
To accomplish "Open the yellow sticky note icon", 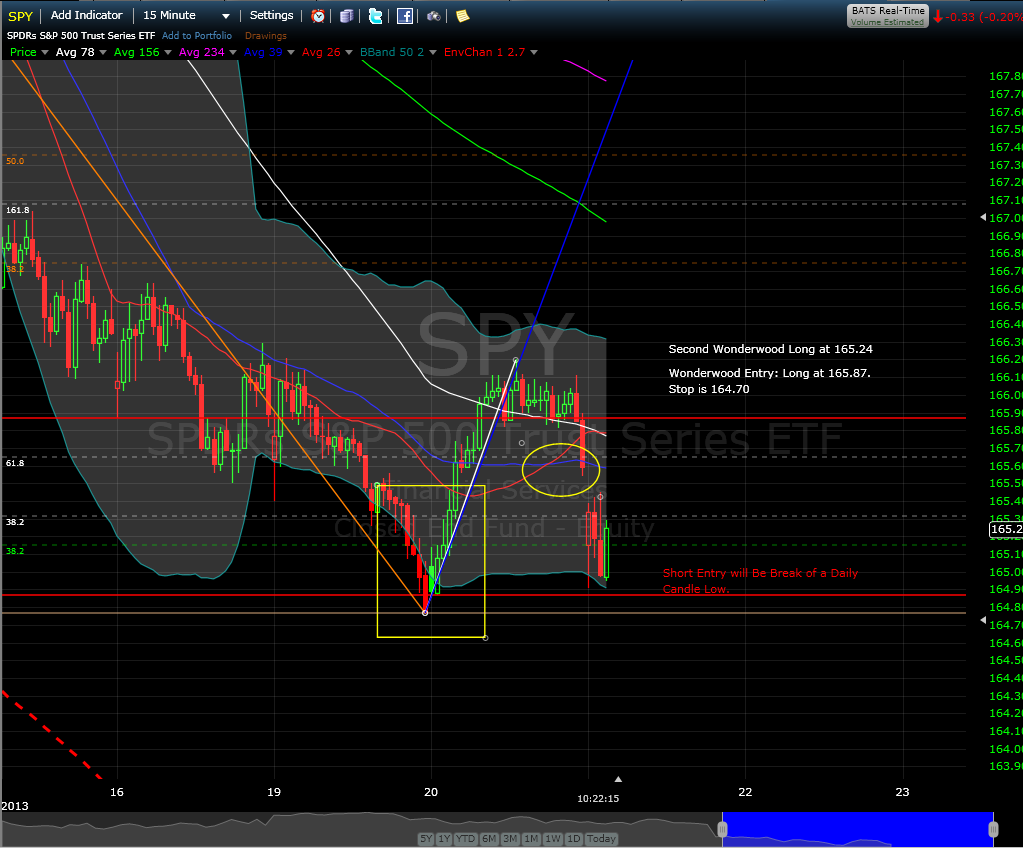I will (x=463, y=16).
